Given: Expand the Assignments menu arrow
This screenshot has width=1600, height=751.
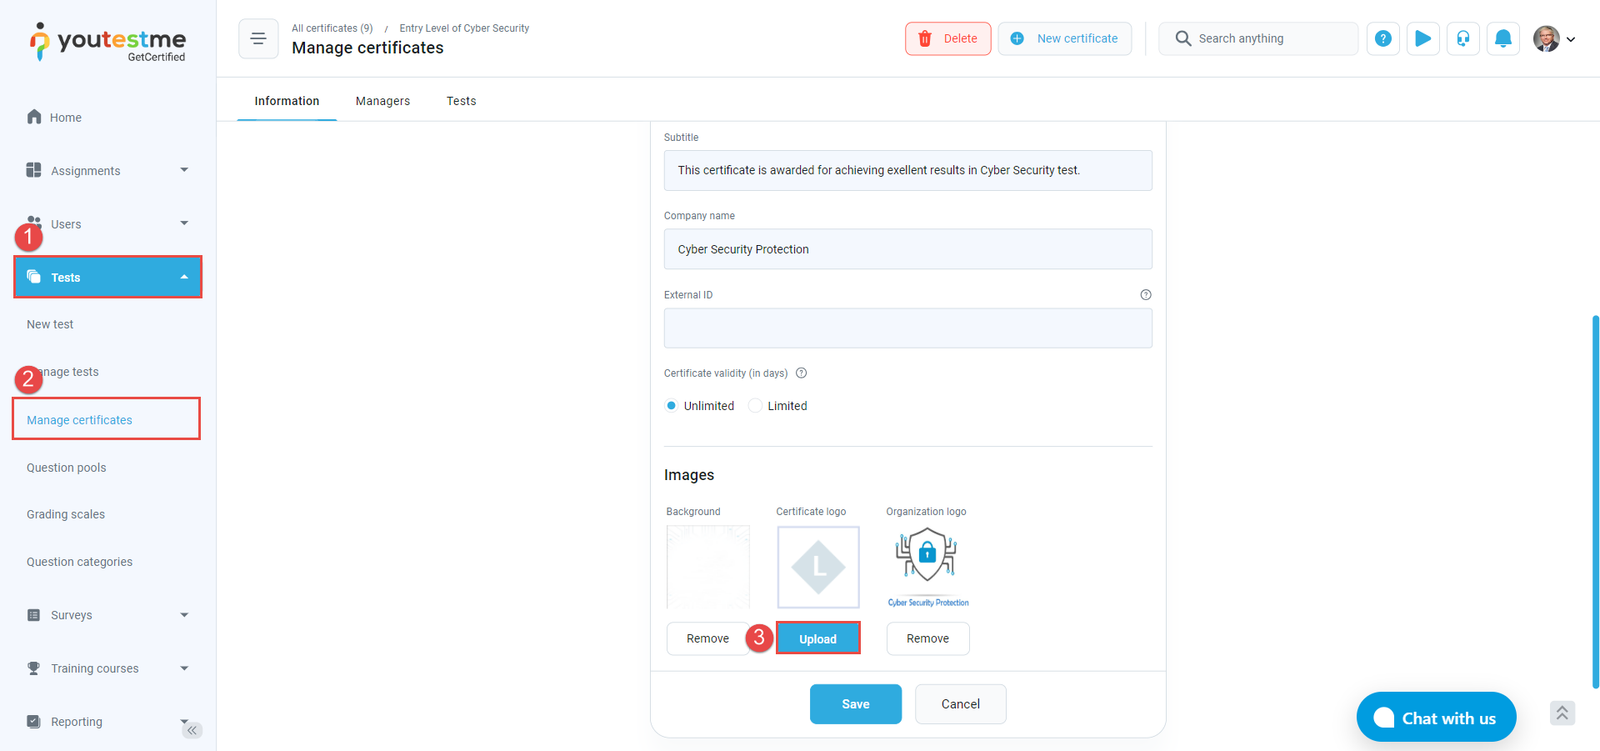Looking at the screenshot, I should pos(184,170).
